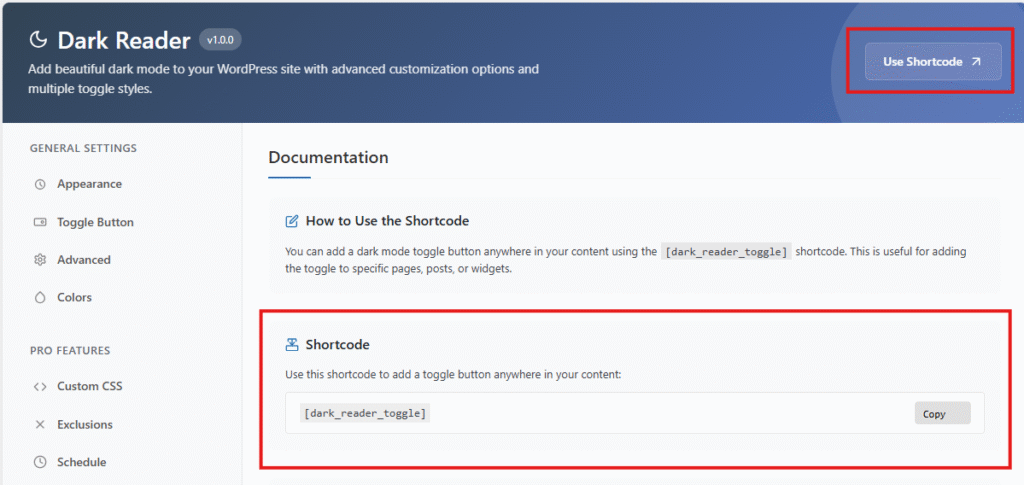Click the PRO FEATURES sidebar label
Viewport: 1024px width, 485px height.
tap(70, 351)
